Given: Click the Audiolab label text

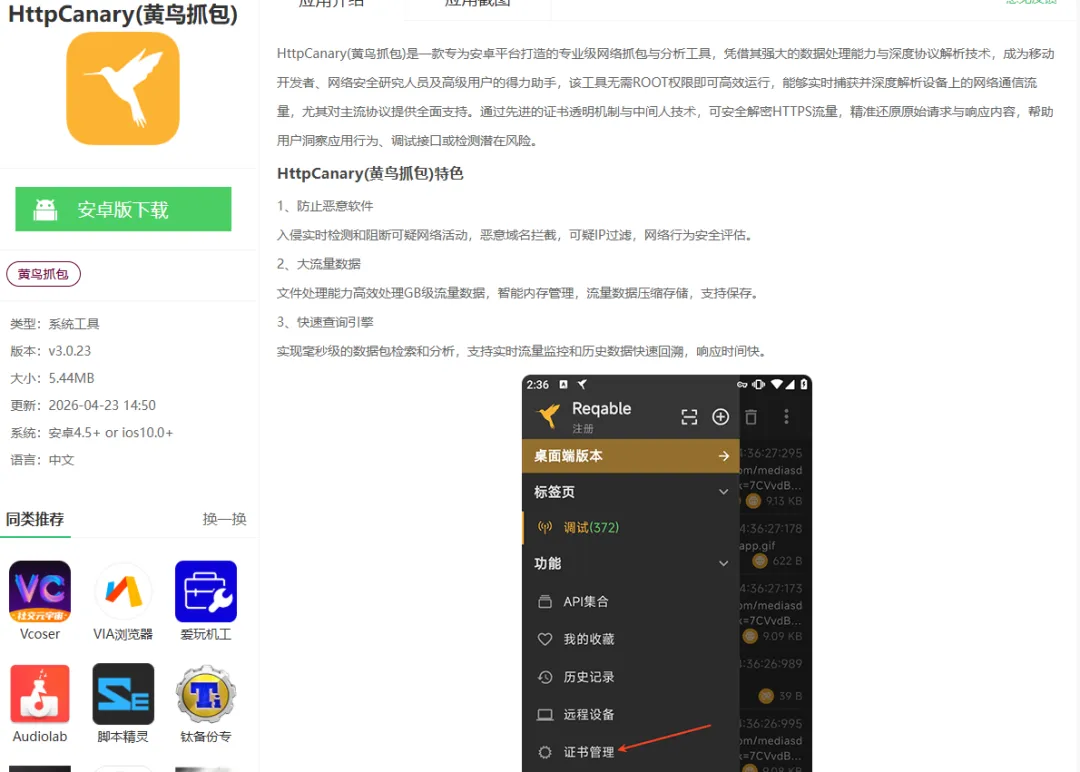Looking at the screenshot, I should (40, 736).
